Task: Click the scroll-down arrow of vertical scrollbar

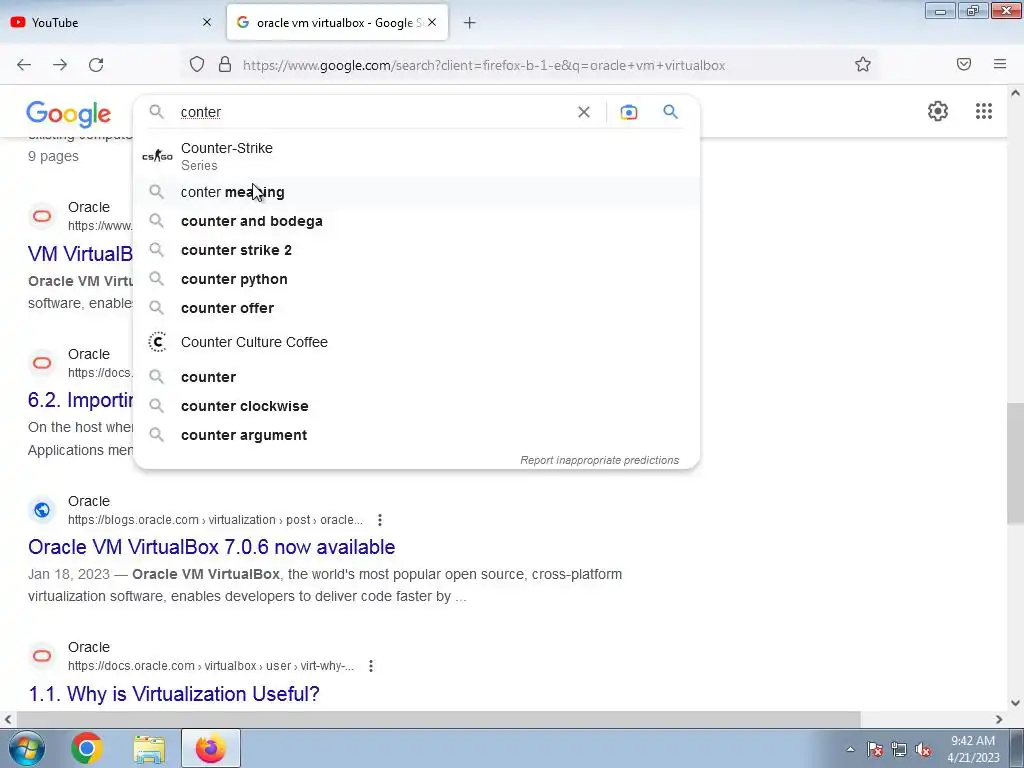Action: [x=1015, y=703]
